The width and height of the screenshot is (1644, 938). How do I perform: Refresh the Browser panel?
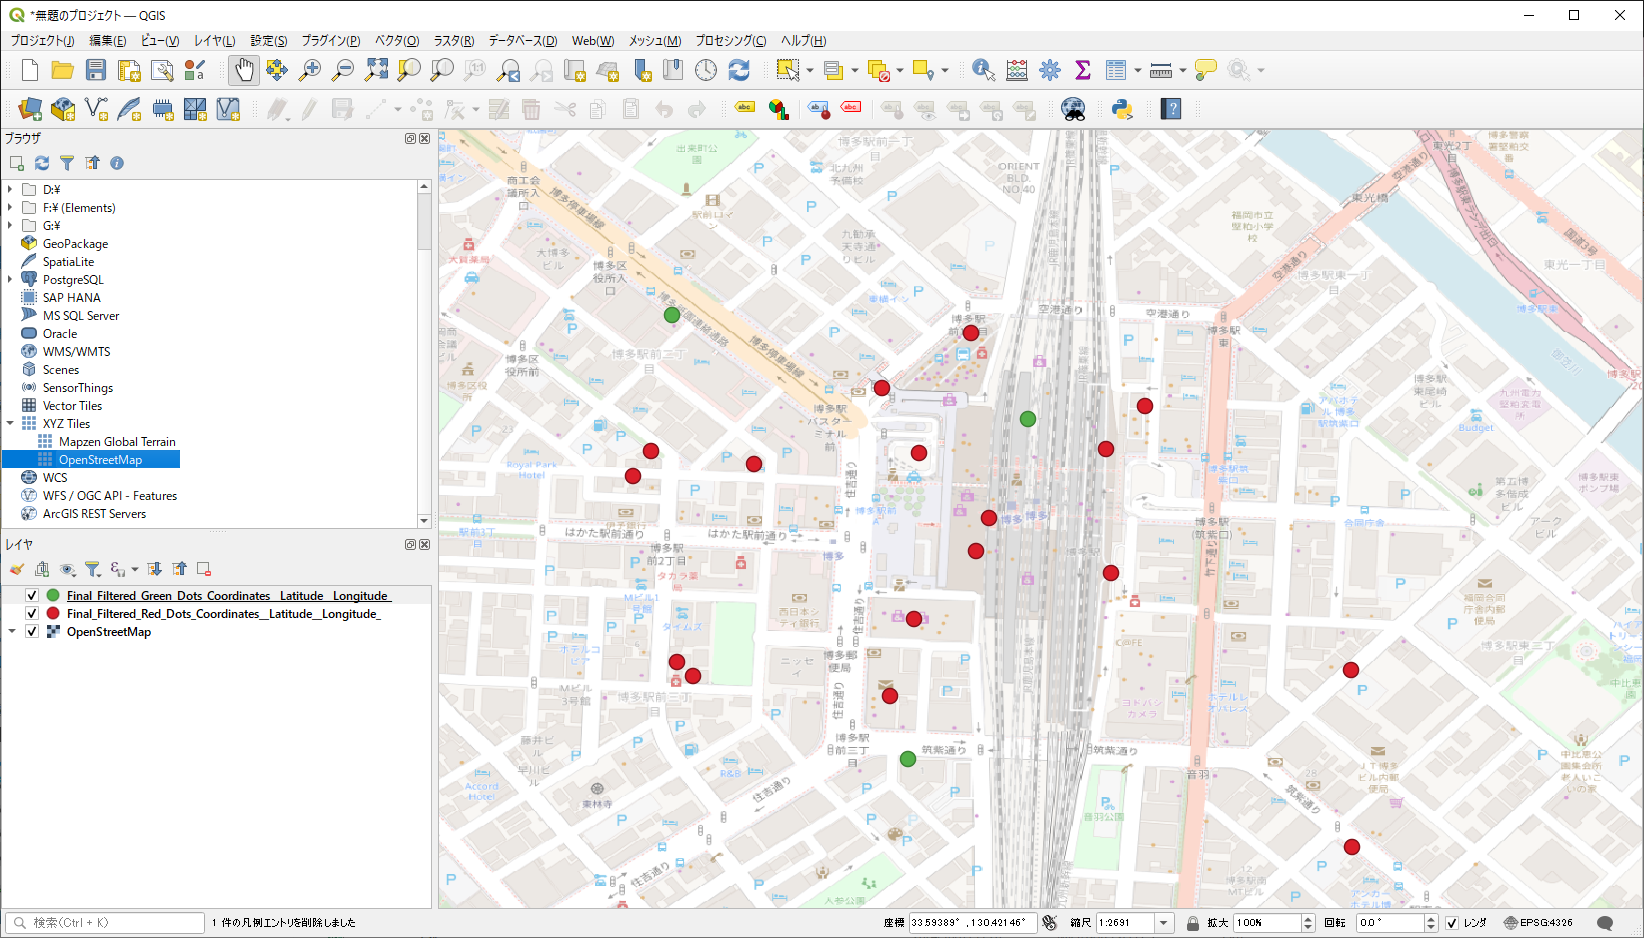(x=42, y=163)
